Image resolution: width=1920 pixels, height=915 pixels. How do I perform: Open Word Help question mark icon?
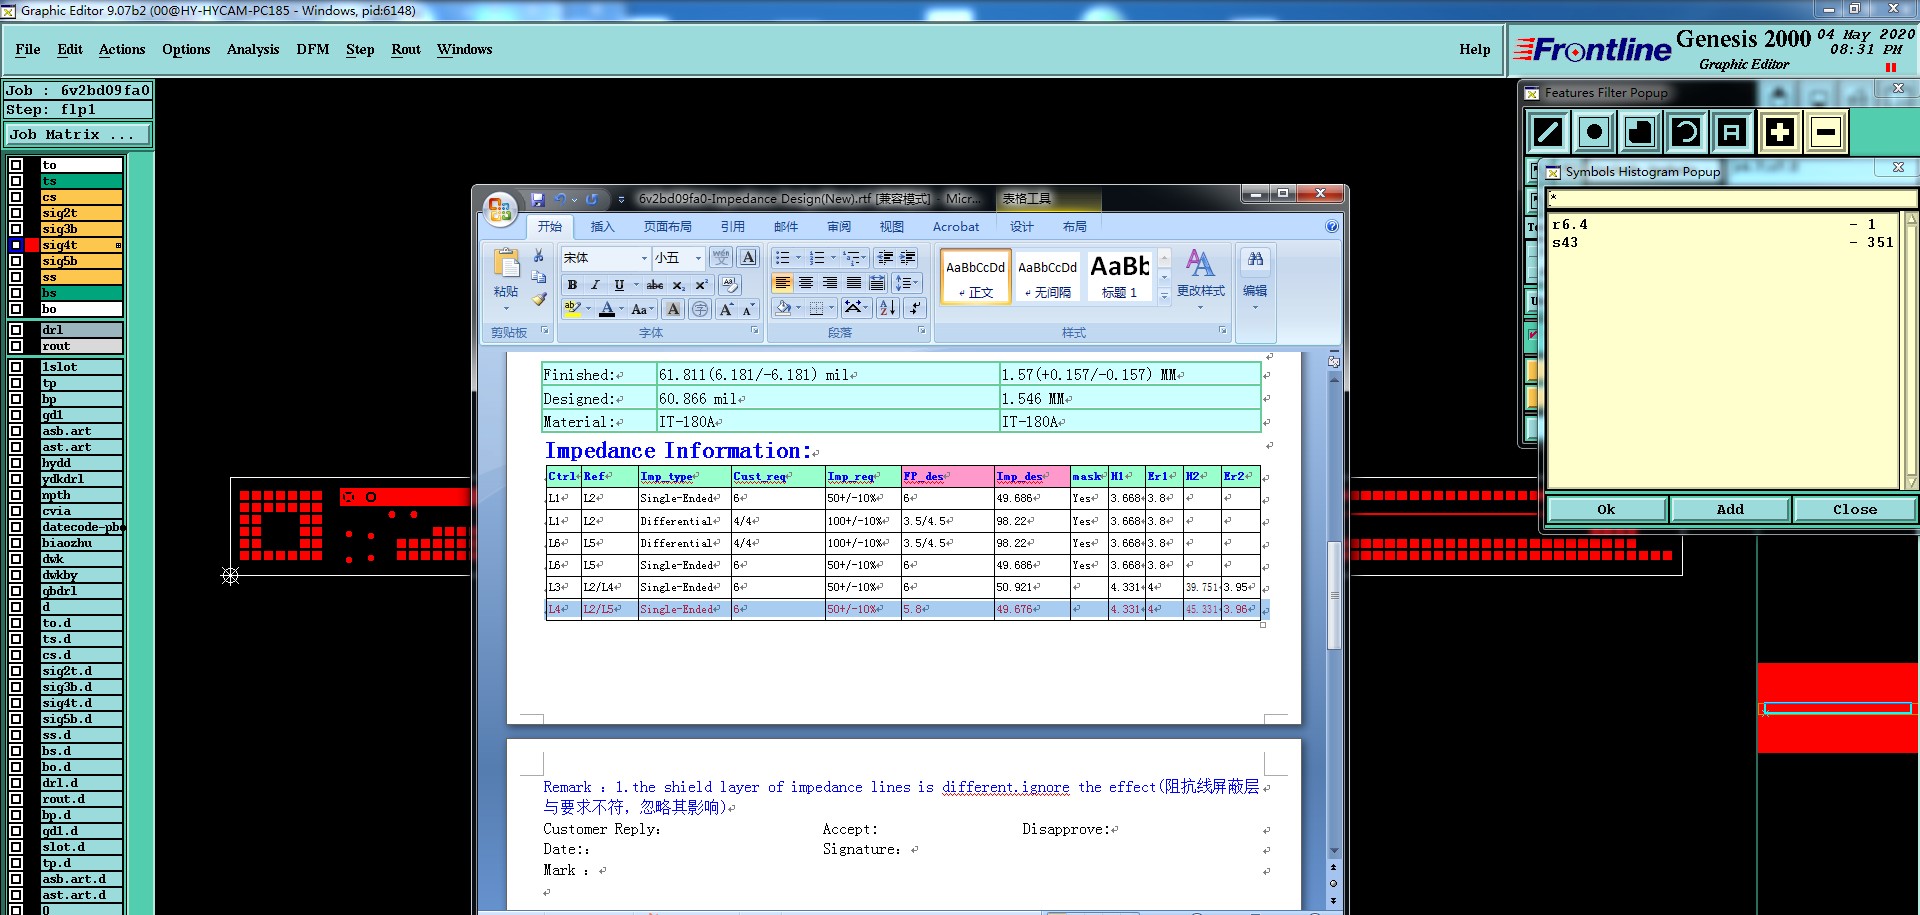(1332, 227)
